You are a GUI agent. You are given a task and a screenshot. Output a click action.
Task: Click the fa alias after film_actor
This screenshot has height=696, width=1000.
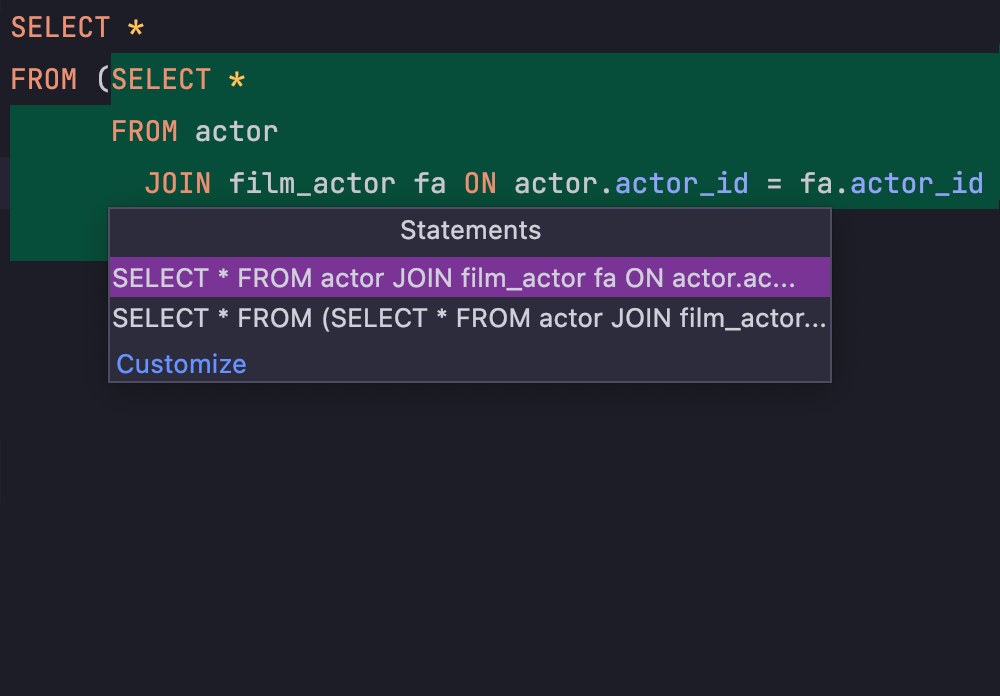point(430,183)
